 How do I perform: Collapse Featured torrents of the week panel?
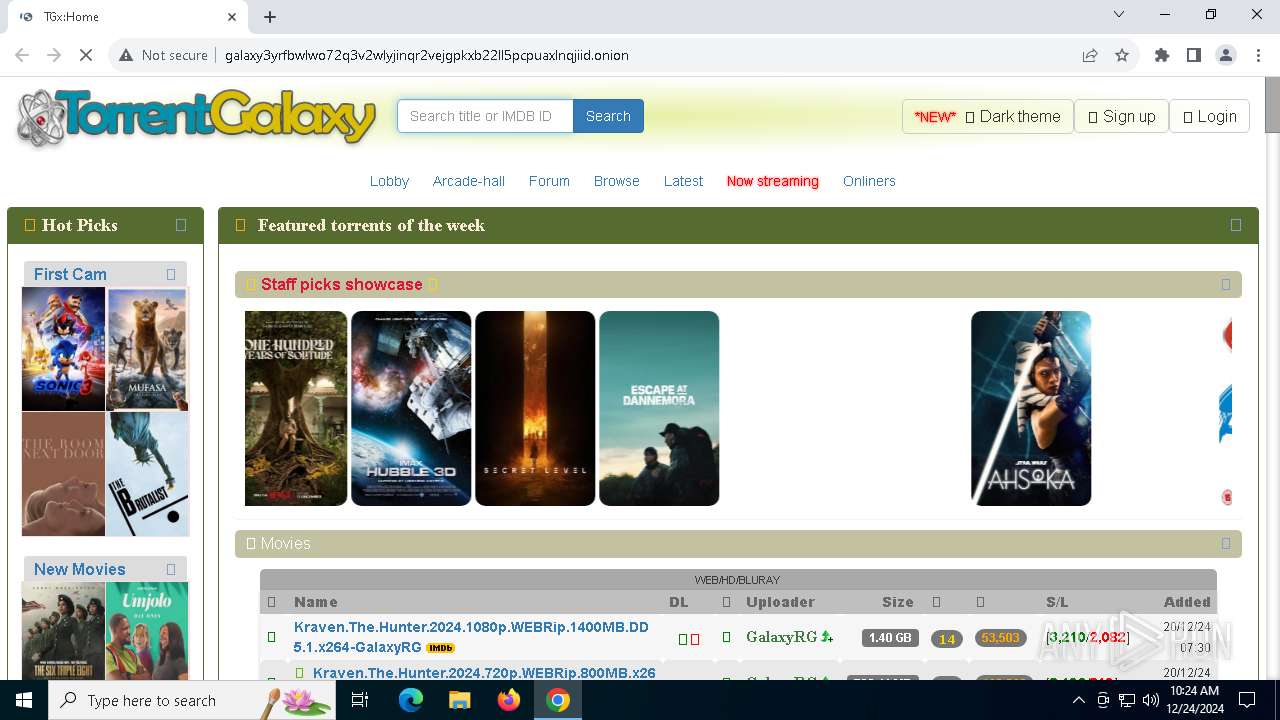tap(1236, 225)
